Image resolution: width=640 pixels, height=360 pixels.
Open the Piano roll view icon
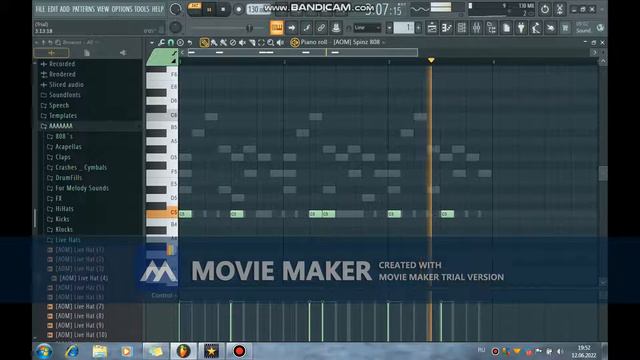tap(447, 28)
